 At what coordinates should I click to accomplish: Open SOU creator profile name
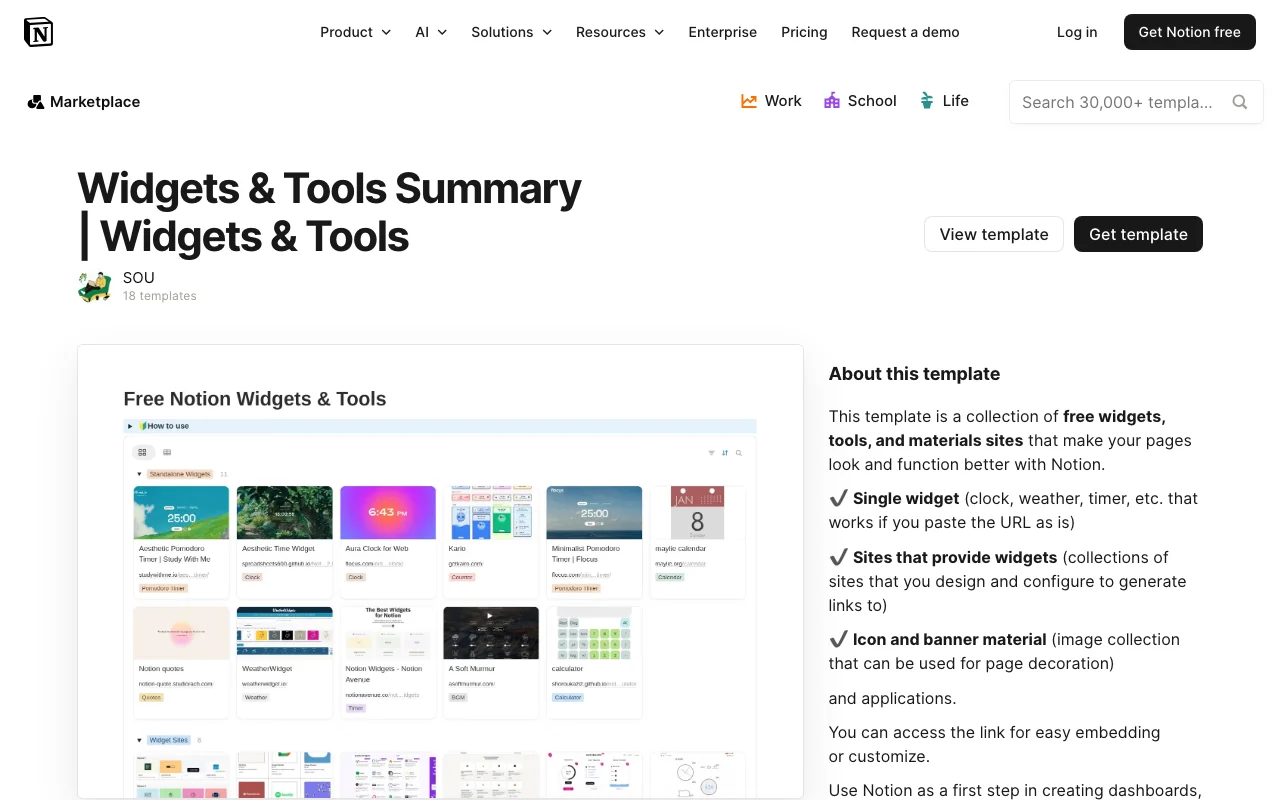pyautogui.click(x=139, y=278)
